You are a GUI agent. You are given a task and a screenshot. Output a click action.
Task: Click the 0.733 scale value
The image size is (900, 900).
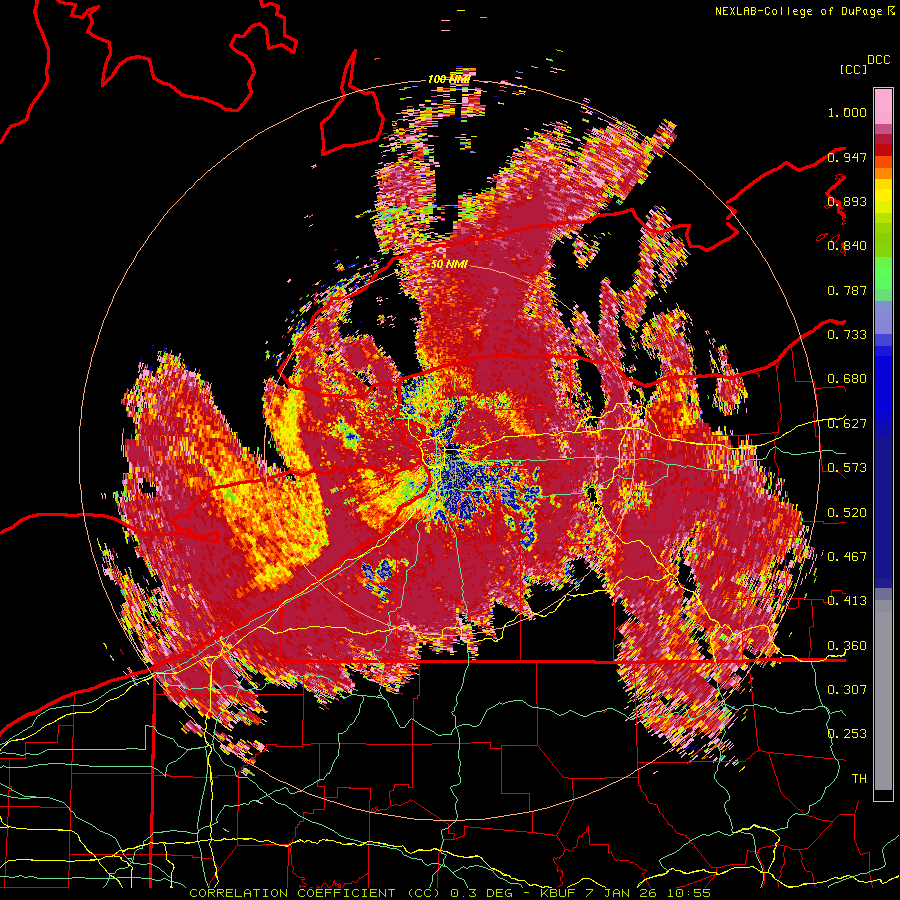click(847, 335)
